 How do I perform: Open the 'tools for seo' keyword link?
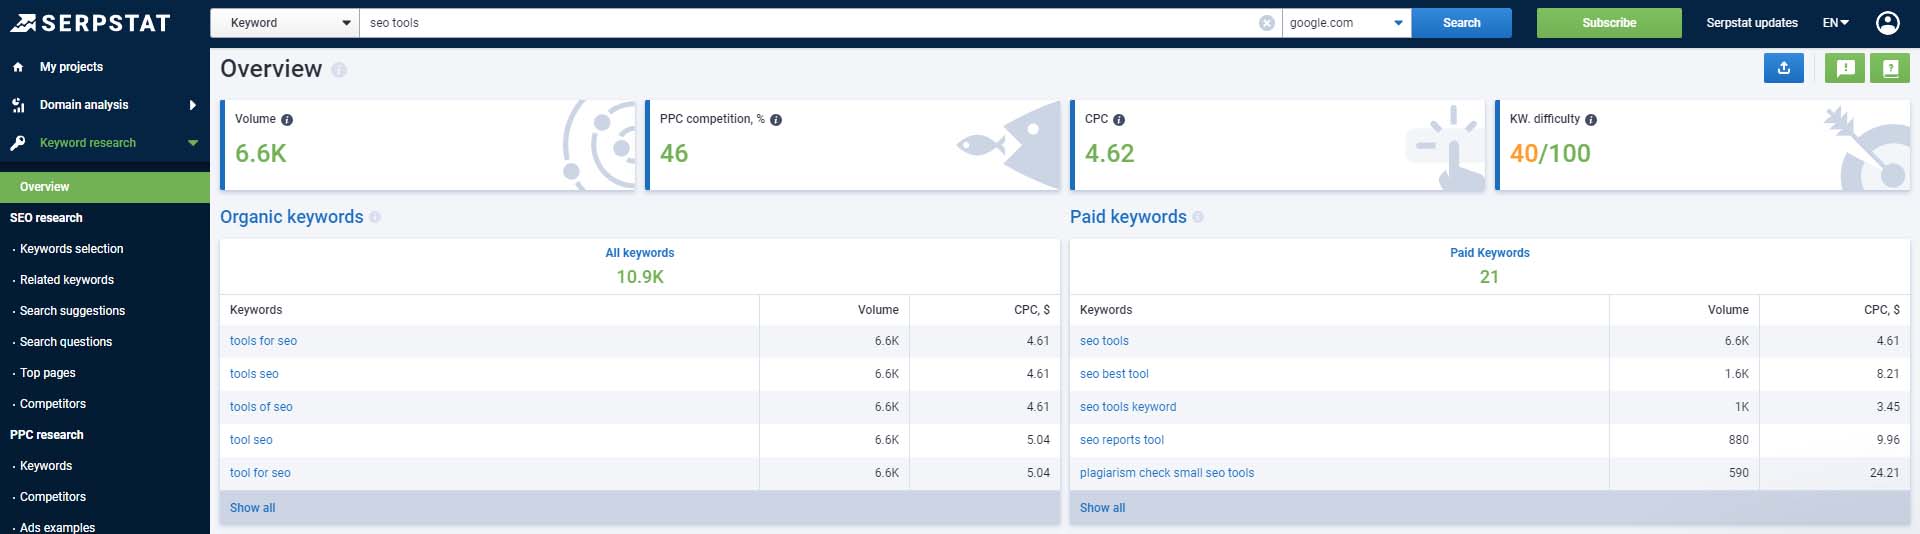(x=263, y=341)
